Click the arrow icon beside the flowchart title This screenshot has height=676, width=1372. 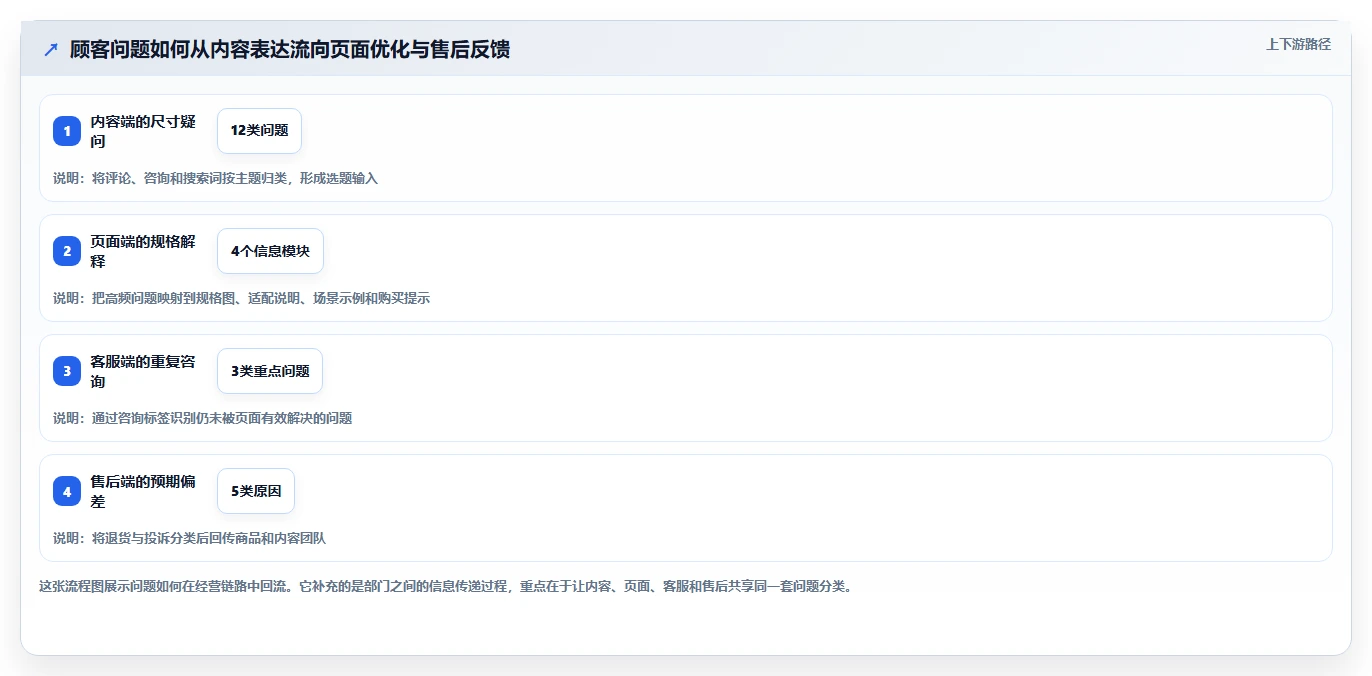coord(51,49)
